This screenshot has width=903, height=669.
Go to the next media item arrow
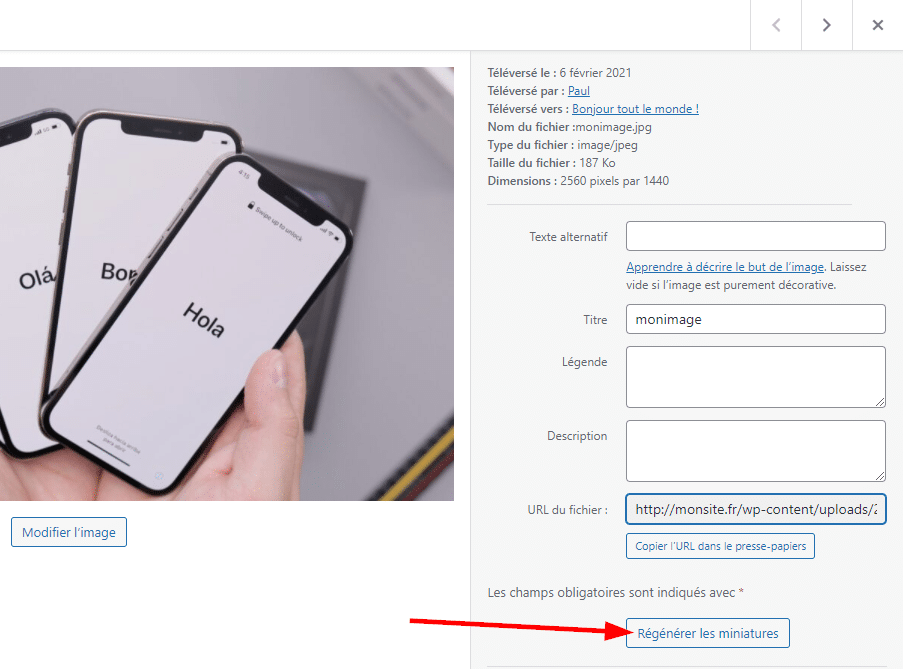(x=826, y=25)
